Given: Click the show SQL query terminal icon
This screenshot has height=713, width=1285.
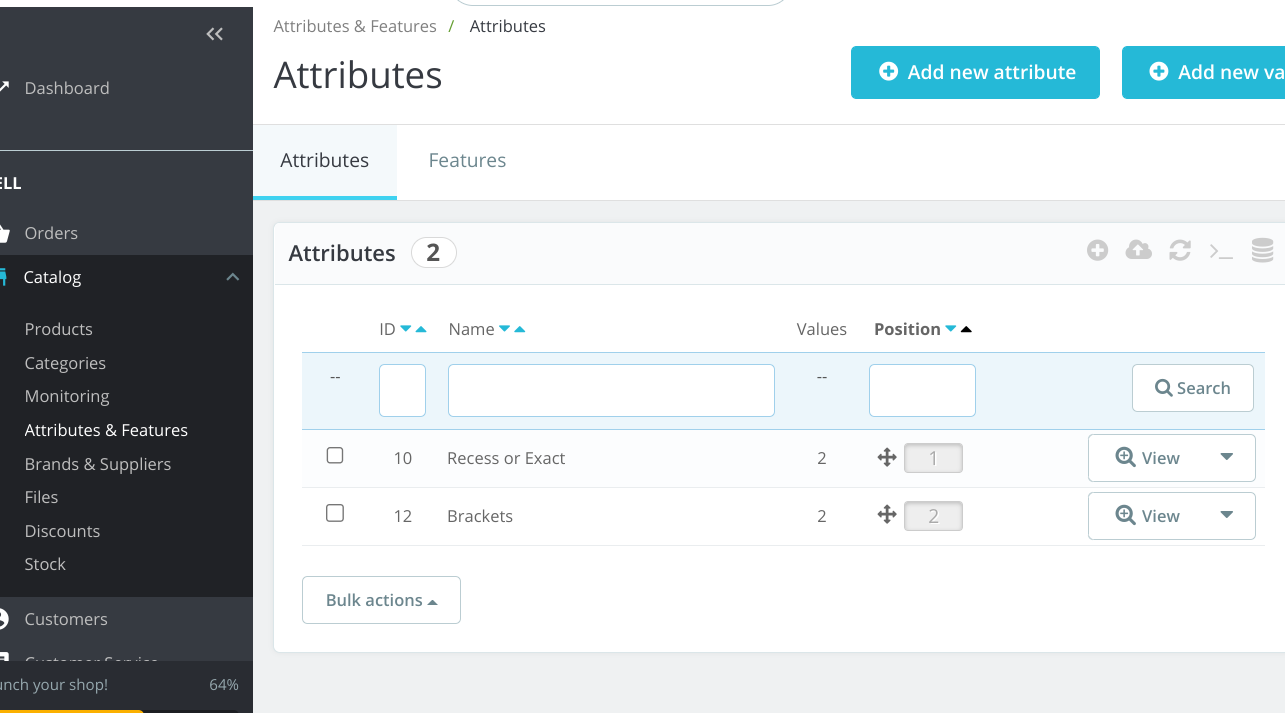Looking at the screenshot, I should click(1221, 251).
